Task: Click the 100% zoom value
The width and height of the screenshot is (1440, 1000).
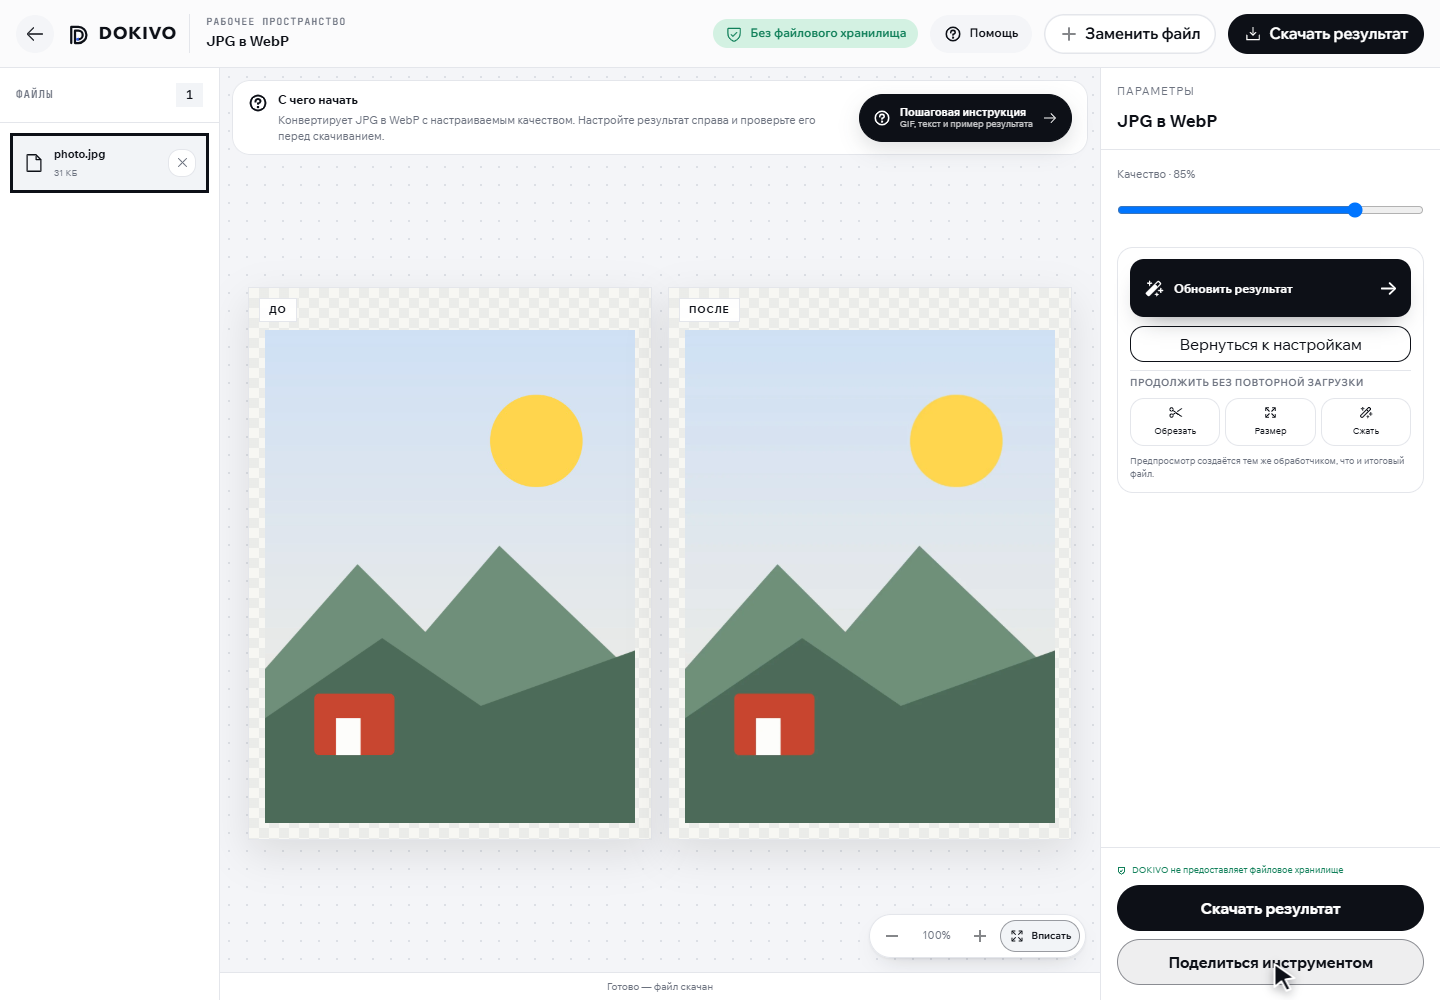Action: point(936,936)
